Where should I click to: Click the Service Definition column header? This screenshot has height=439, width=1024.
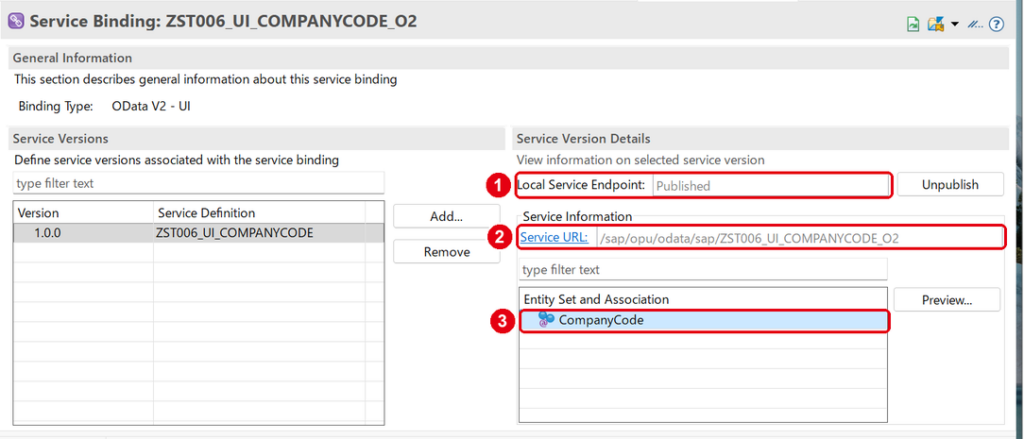pos(259,213)
